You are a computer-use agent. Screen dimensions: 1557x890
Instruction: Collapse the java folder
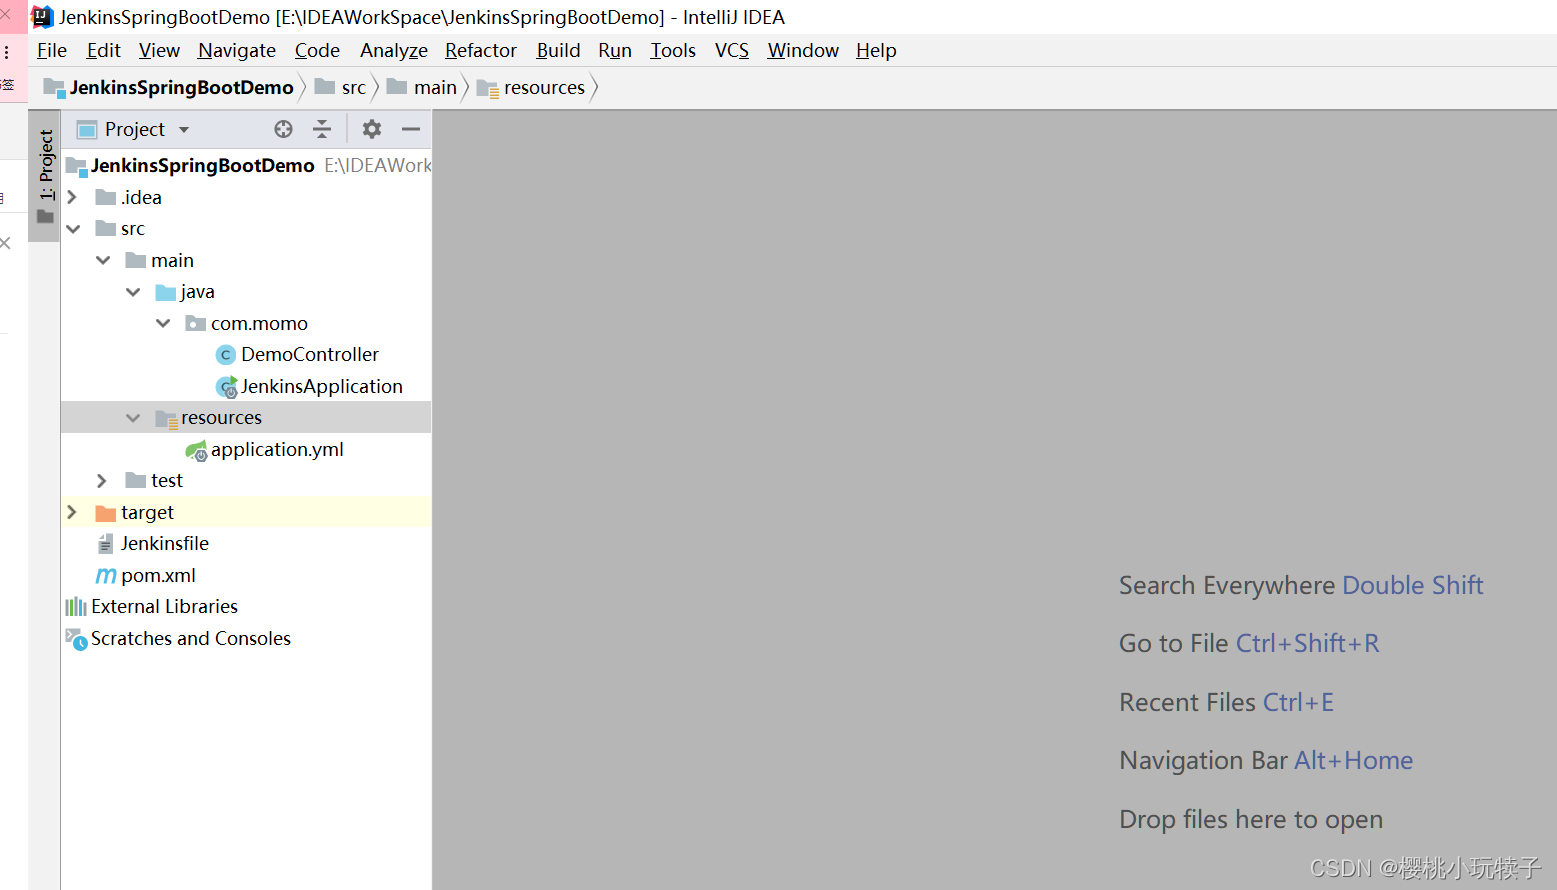point(133,292)
